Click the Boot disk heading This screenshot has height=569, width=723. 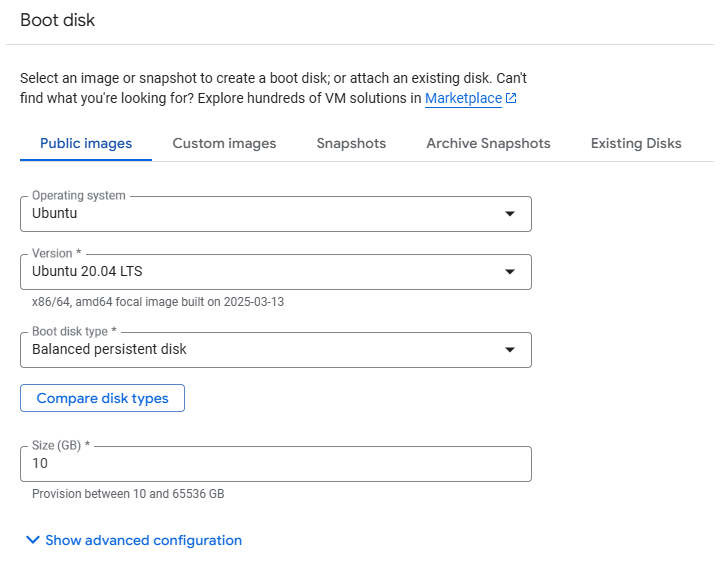click(x=58, y=20)
